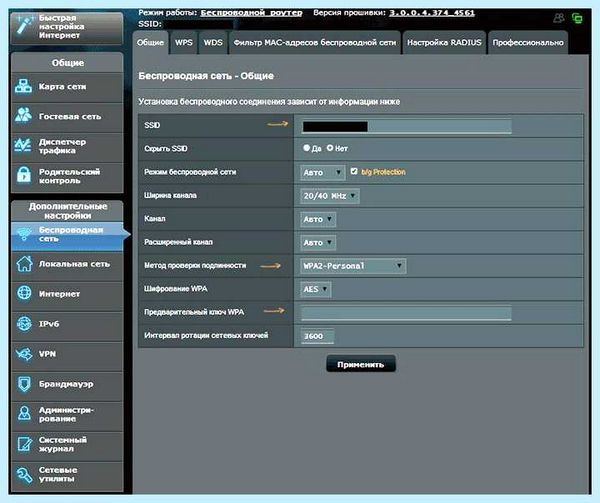This screenshot has width=600, height=503.
Task: Click 'Ширина канала' label
Action: (x=170, y=195)
